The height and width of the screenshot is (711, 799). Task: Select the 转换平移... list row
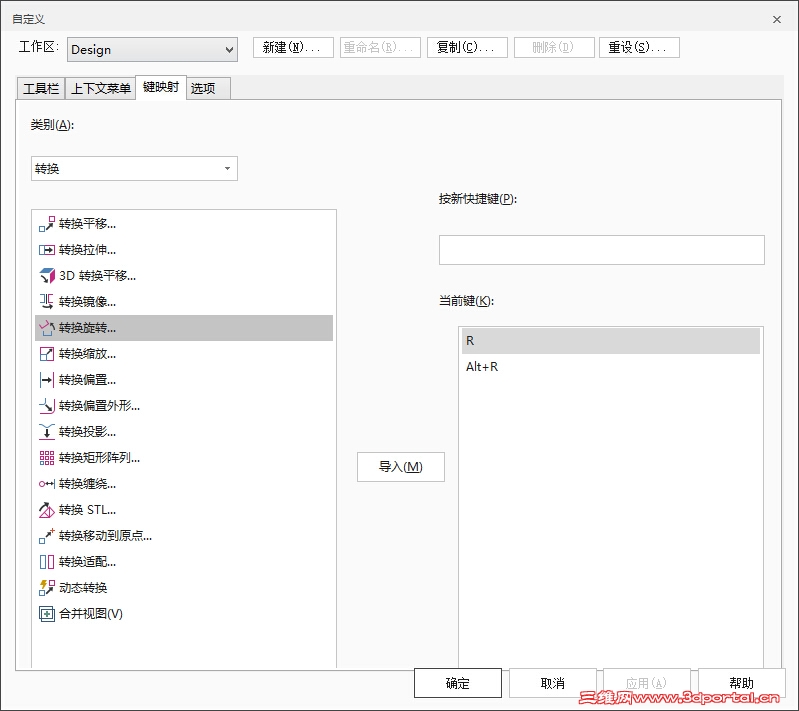(184, 224)
